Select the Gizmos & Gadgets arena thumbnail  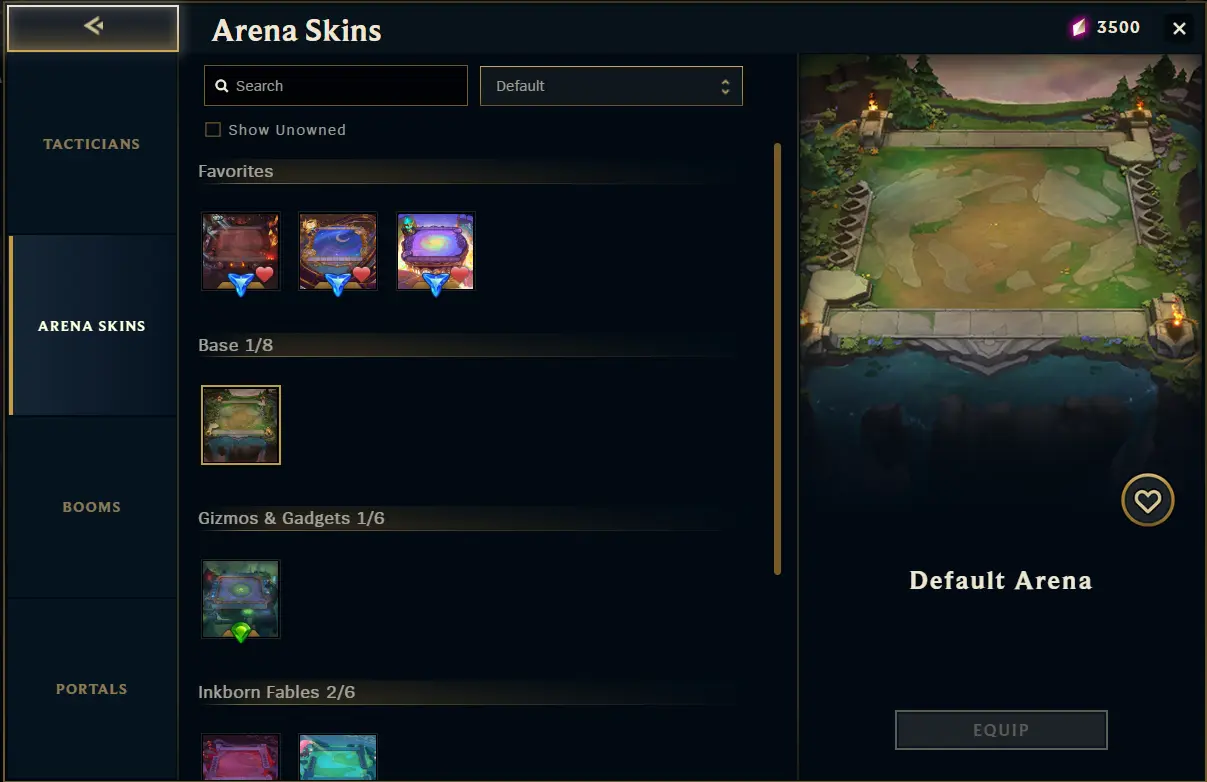coord(241,599)
